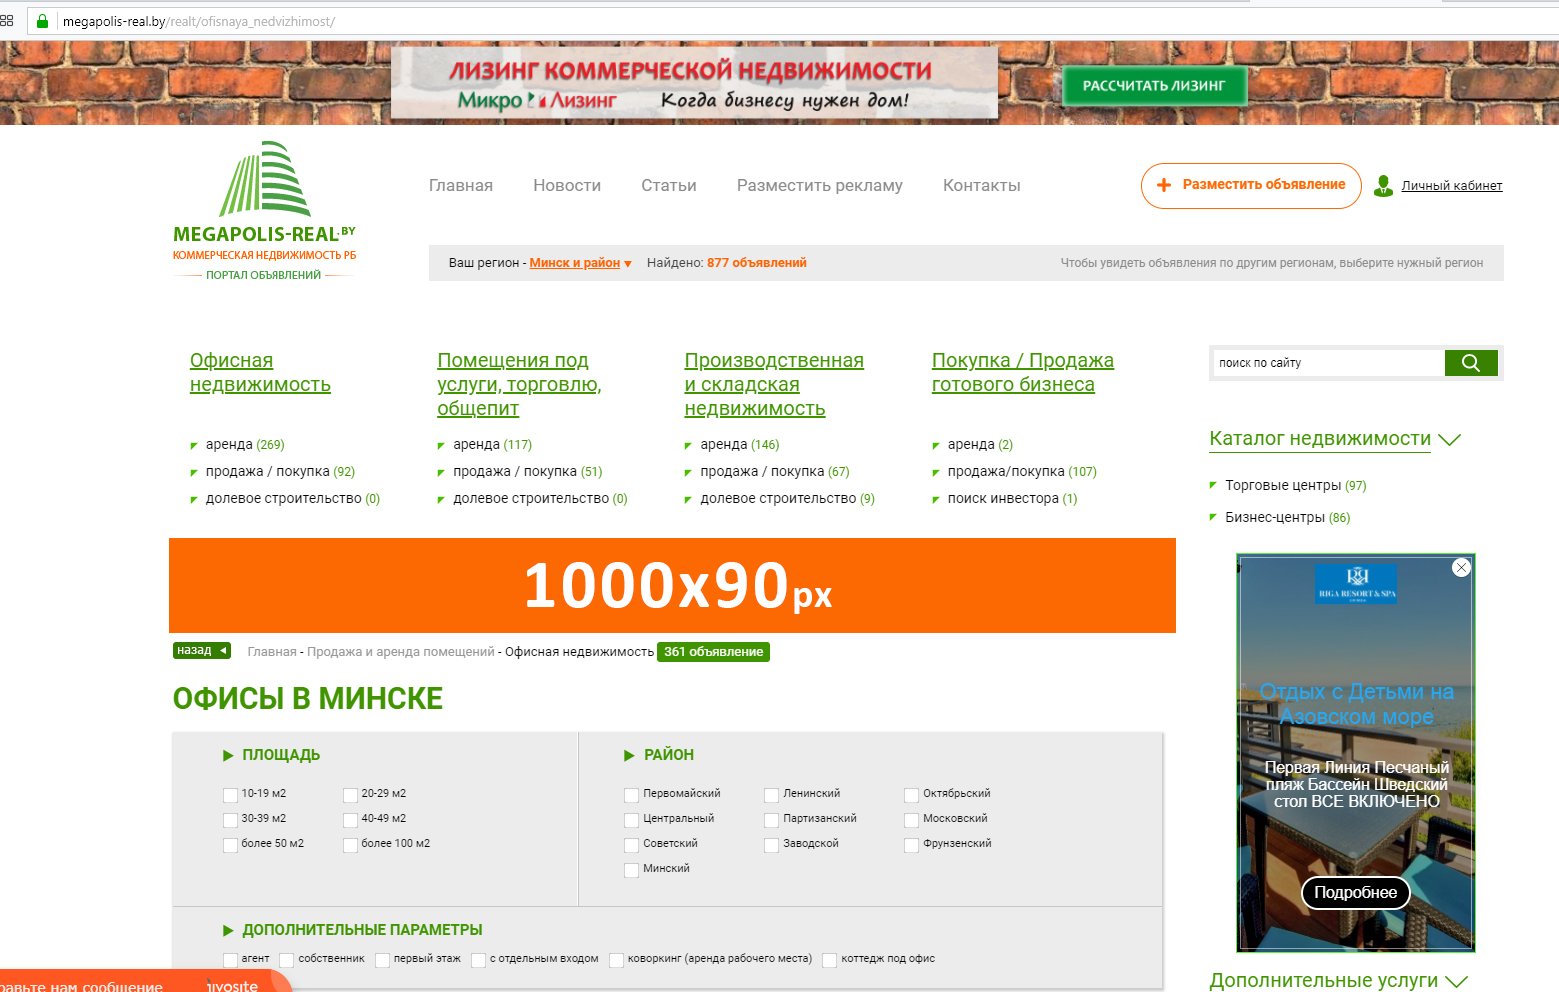
Task: Click the поиск по сайту search field
Action: [1327, 363]
